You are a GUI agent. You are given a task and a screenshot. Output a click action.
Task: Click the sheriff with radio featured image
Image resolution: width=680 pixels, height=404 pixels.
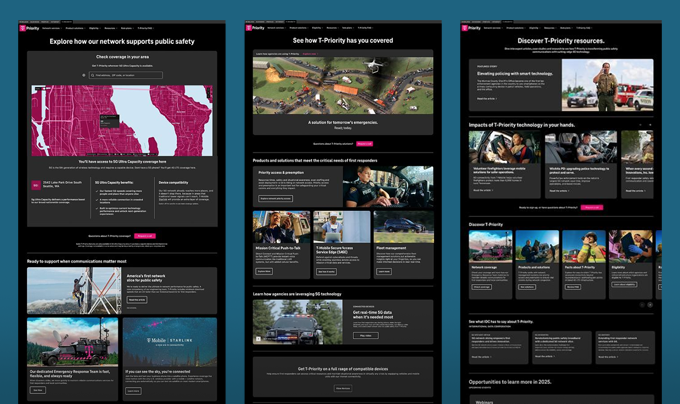point(608,85)
